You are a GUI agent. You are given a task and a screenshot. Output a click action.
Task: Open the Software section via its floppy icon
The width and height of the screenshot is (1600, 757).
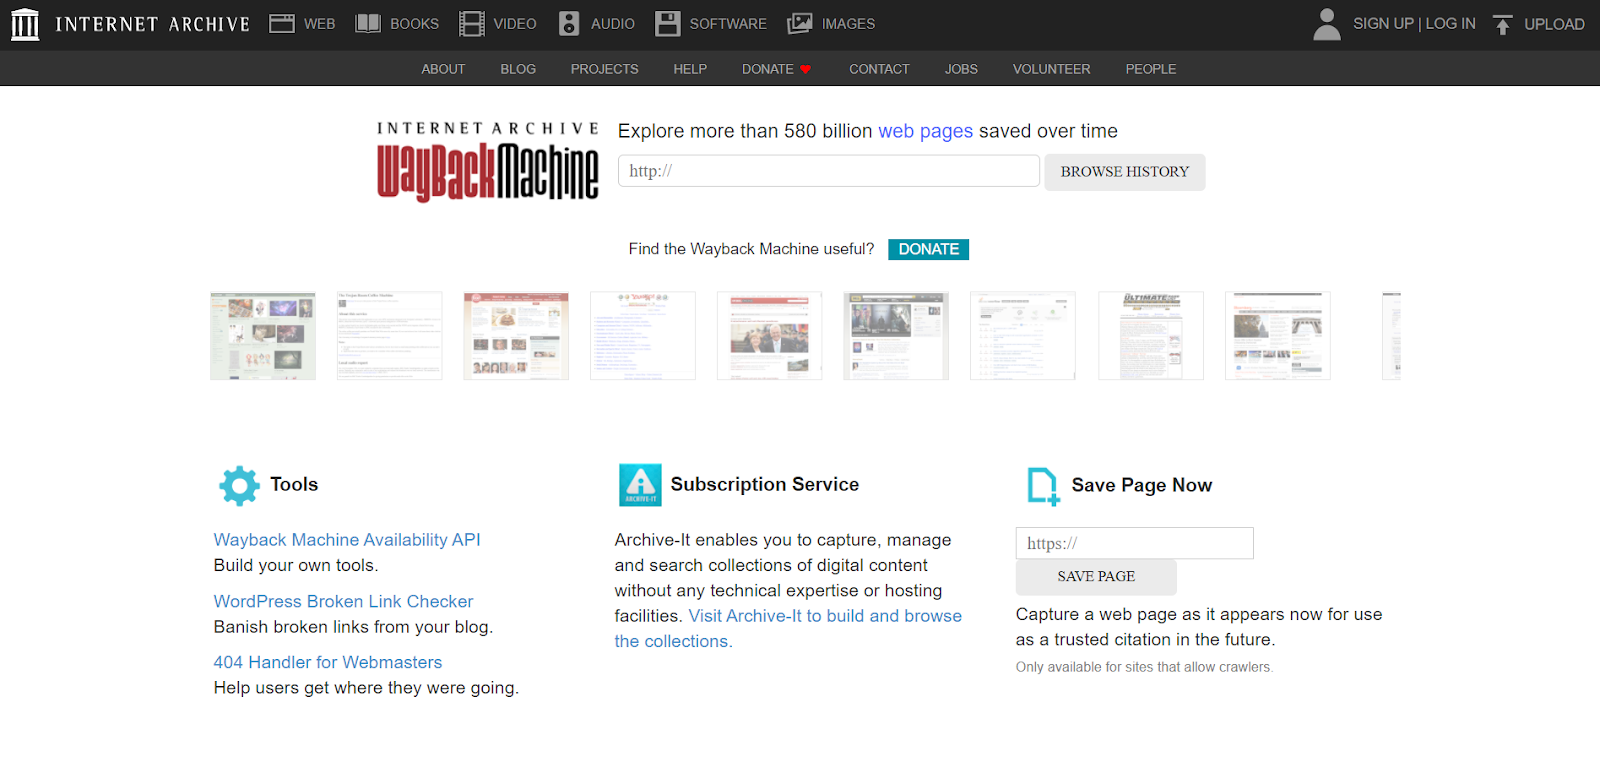[x=668, y=23]
